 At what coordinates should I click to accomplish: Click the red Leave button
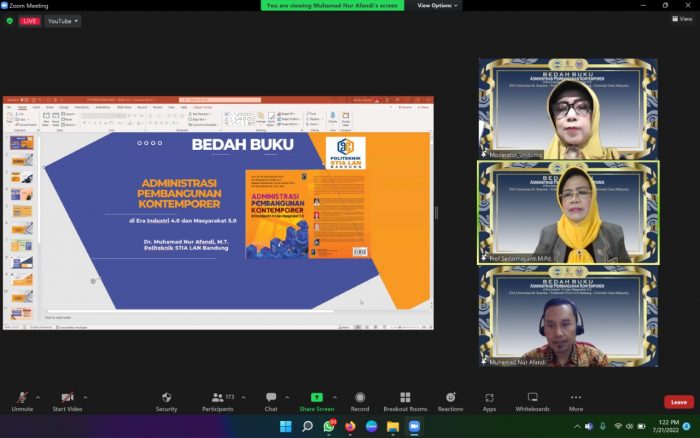[x=678, y=402]
